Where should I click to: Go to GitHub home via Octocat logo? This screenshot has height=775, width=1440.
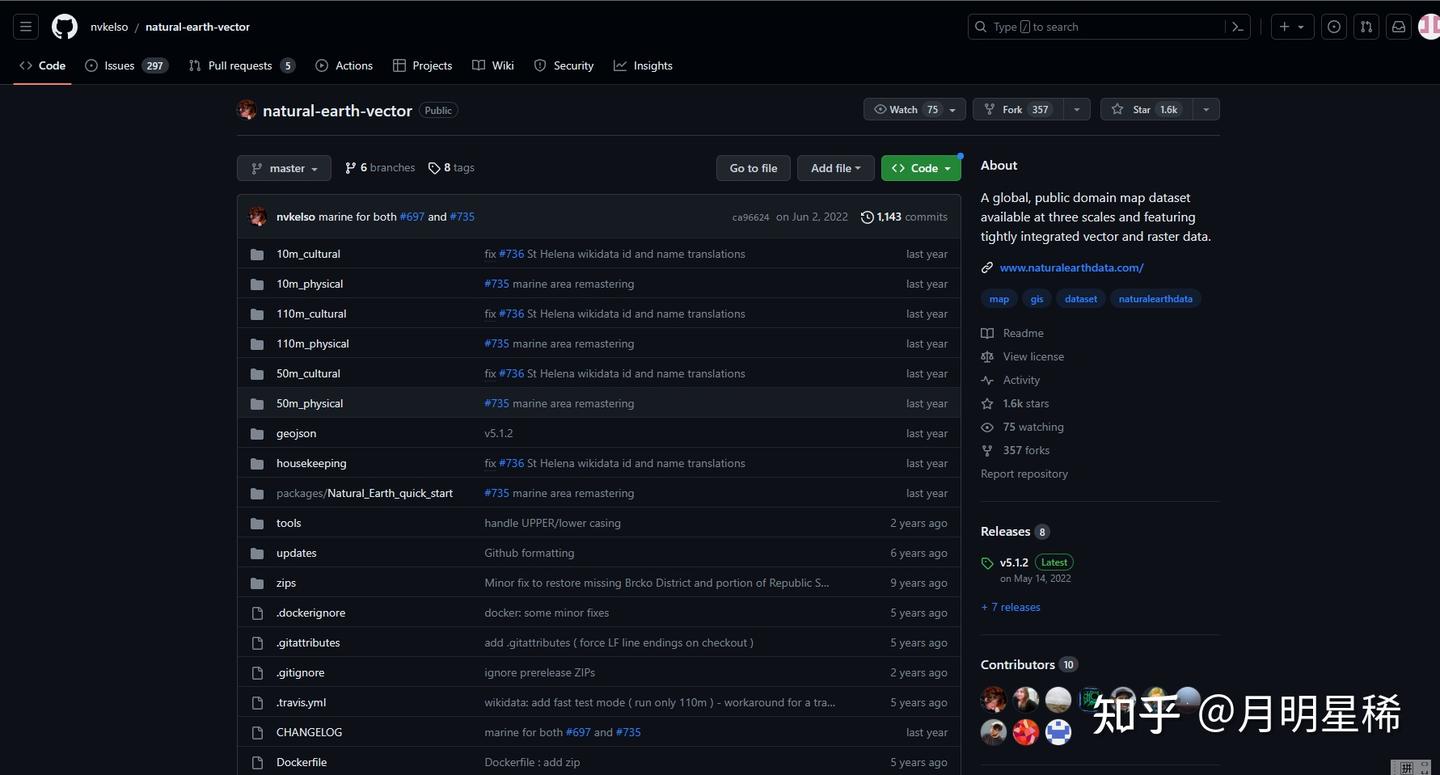click(65, 27)
